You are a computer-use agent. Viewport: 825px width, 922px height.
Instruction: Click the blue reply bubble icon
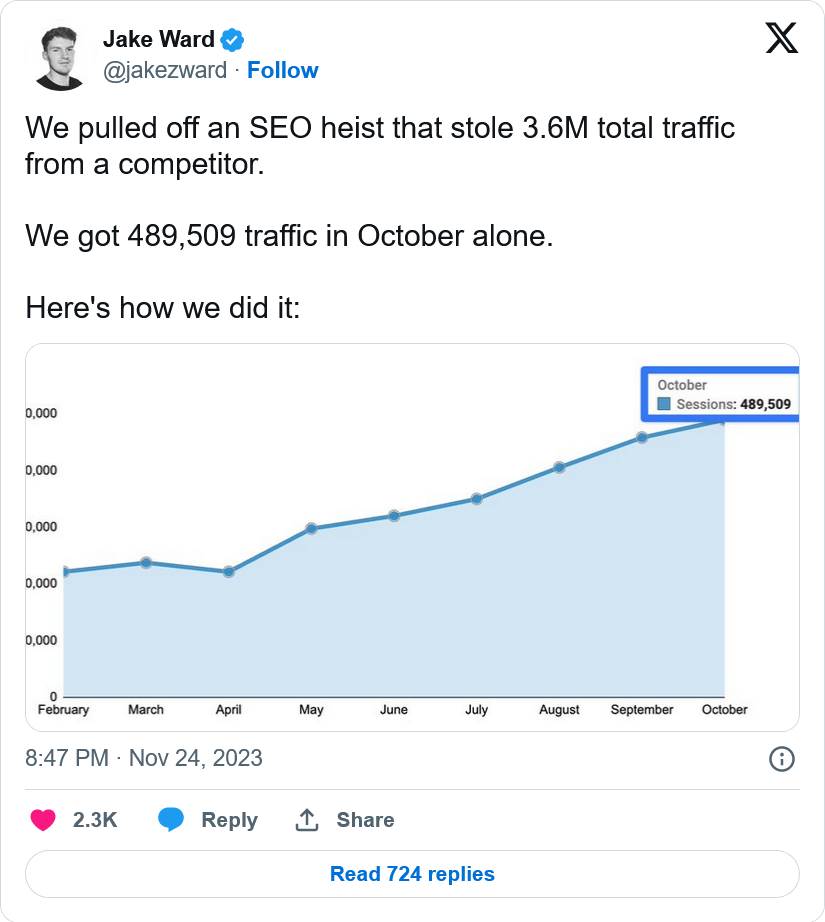coord(171,819)
